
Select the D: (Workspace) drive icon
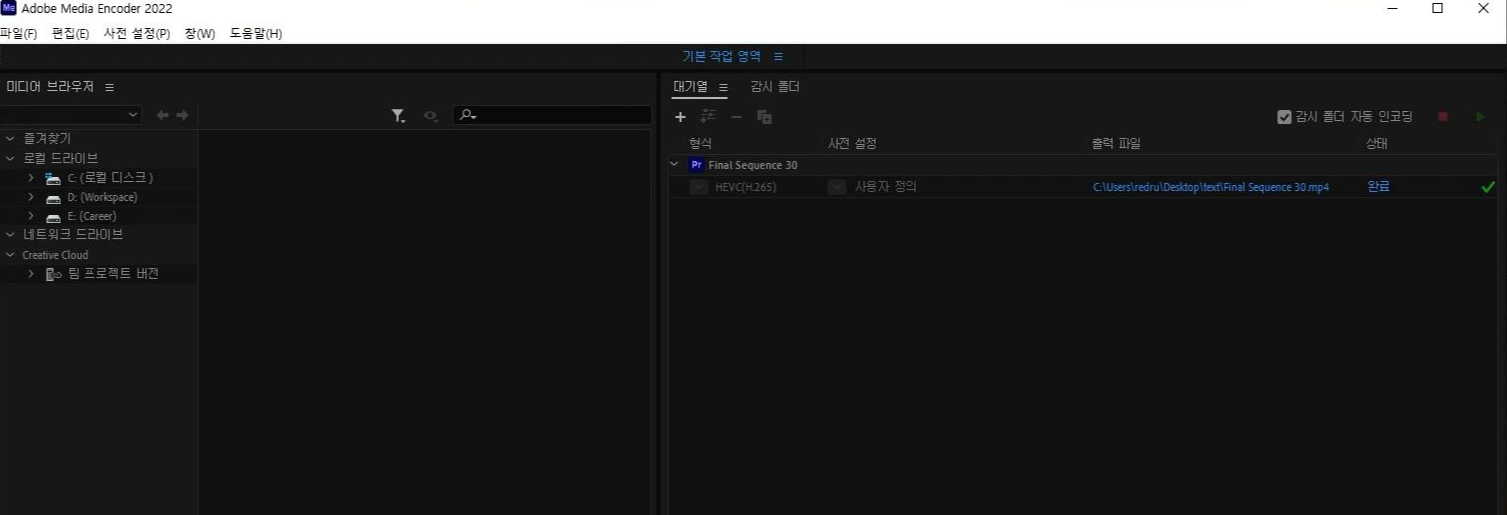tap(53, 198)
